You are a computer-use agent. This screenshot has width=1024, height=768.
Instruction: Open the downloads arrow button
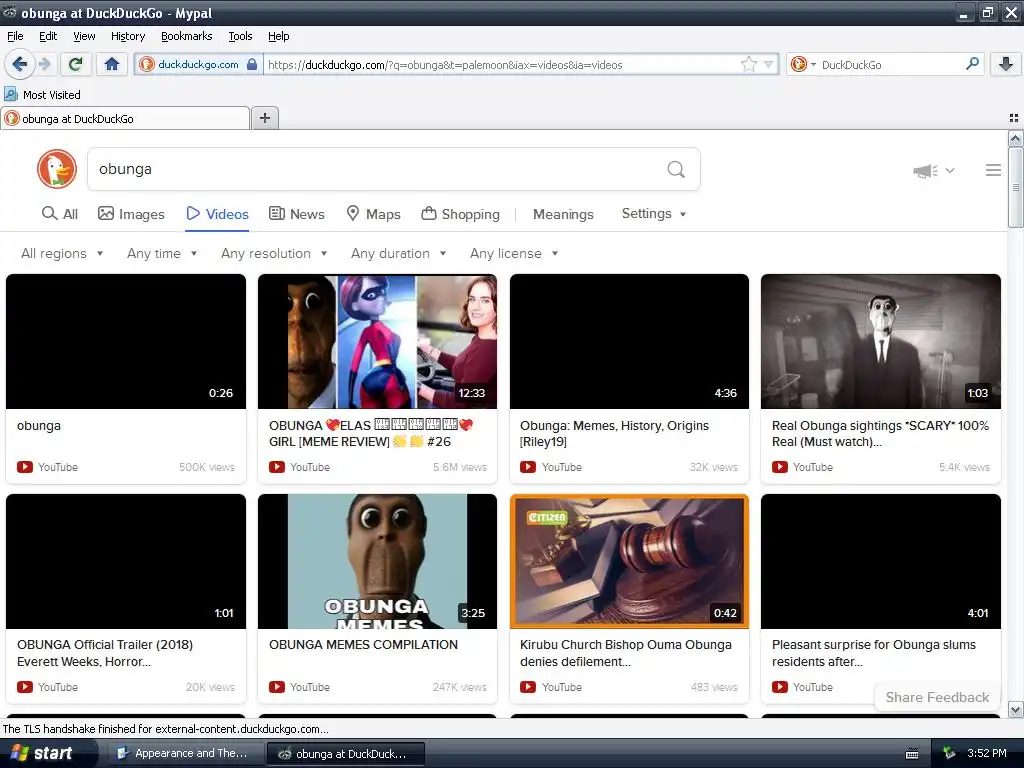tap(1006, 64)
